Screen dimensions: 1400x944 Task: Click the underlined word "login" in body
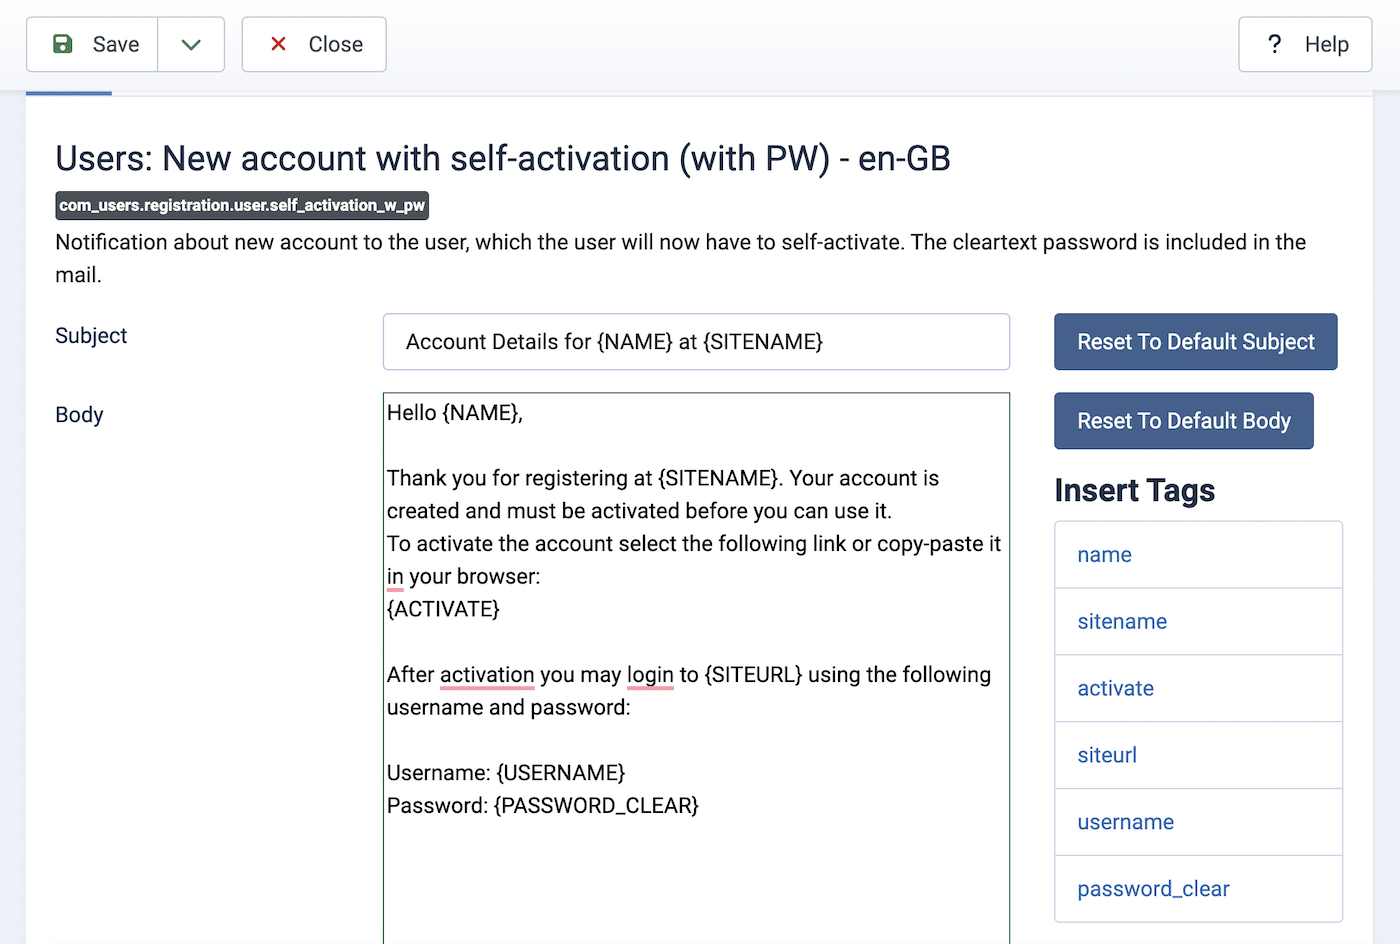650,675
